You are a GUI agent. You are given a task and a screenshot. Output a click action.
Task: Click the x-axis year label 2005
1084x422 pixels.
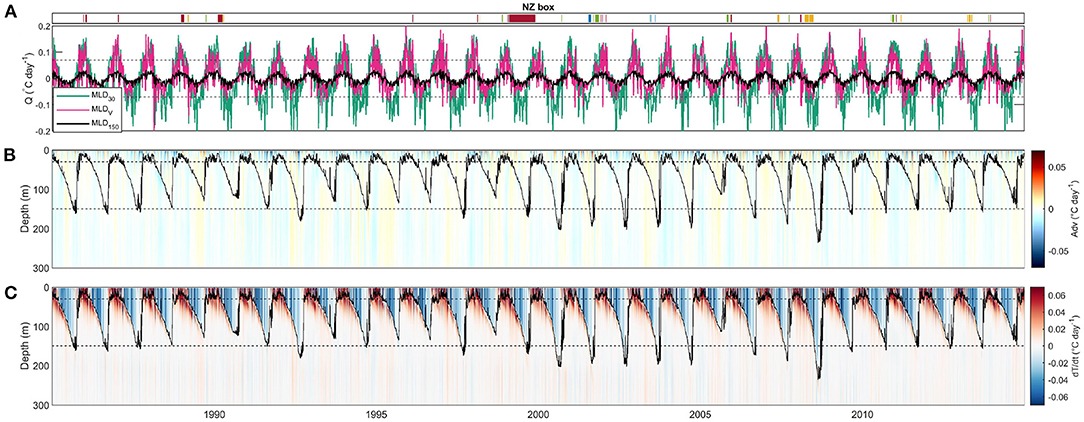pyautogui.click(x=700, y=415)
